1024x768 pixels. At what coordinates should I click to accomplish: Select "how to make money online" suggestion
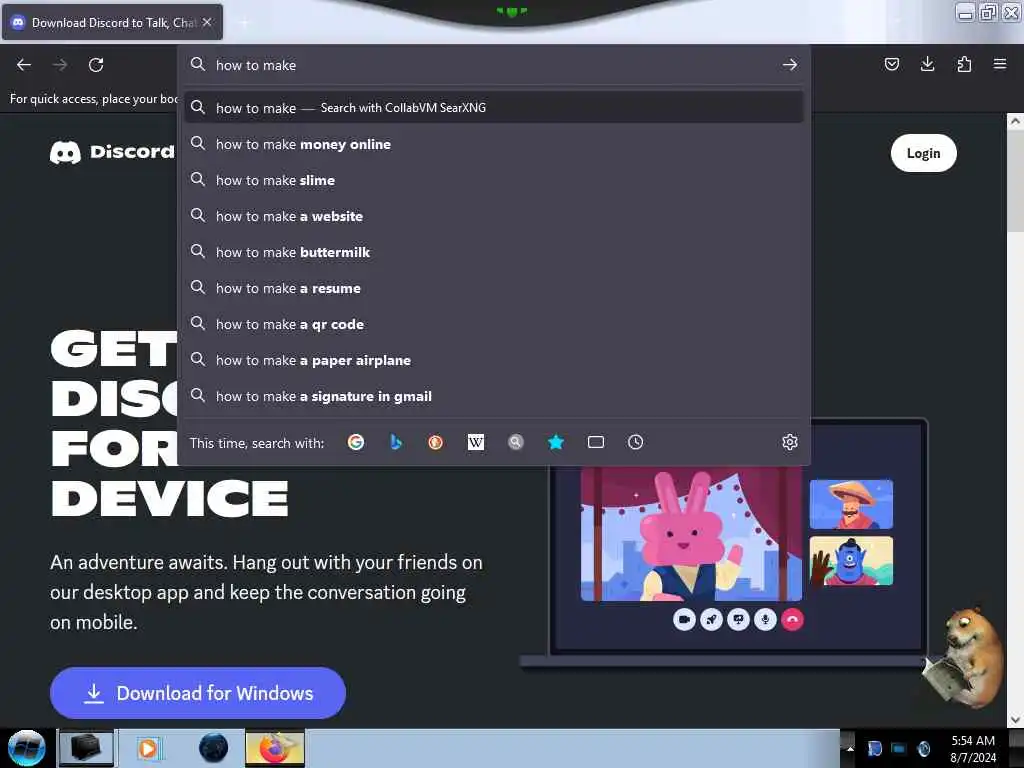494,144
